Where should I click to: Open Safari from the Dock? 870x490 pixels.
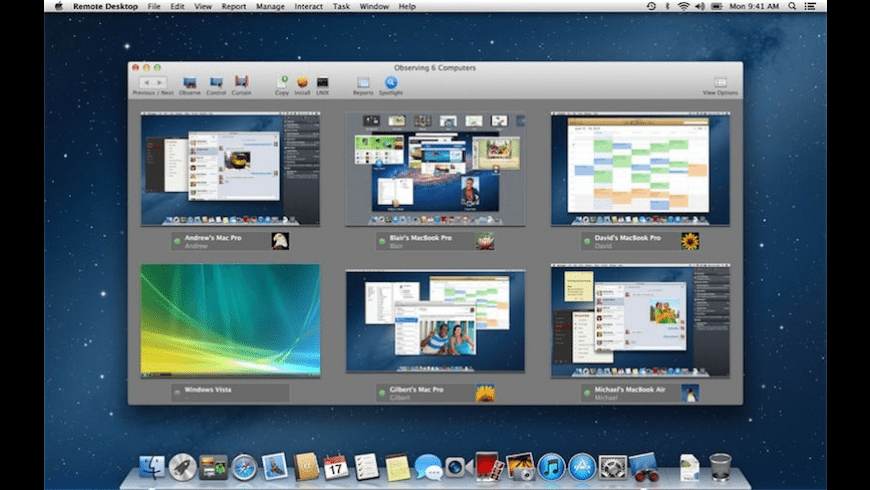point(244,467)
